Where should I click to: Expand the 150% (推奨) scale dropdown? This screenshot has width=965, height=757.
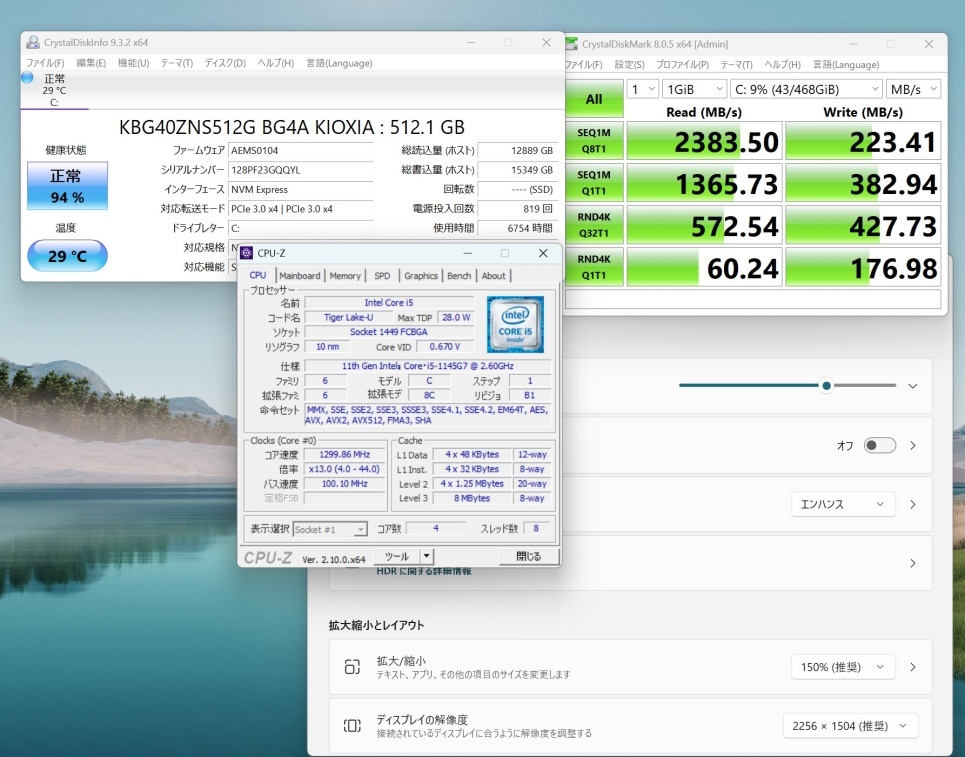842,667
